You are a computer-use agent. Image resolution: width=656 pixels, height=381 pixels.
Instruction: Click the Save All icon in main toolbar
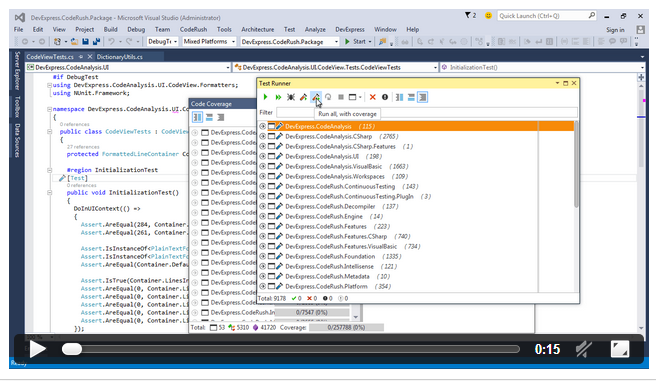click(96, 41)
